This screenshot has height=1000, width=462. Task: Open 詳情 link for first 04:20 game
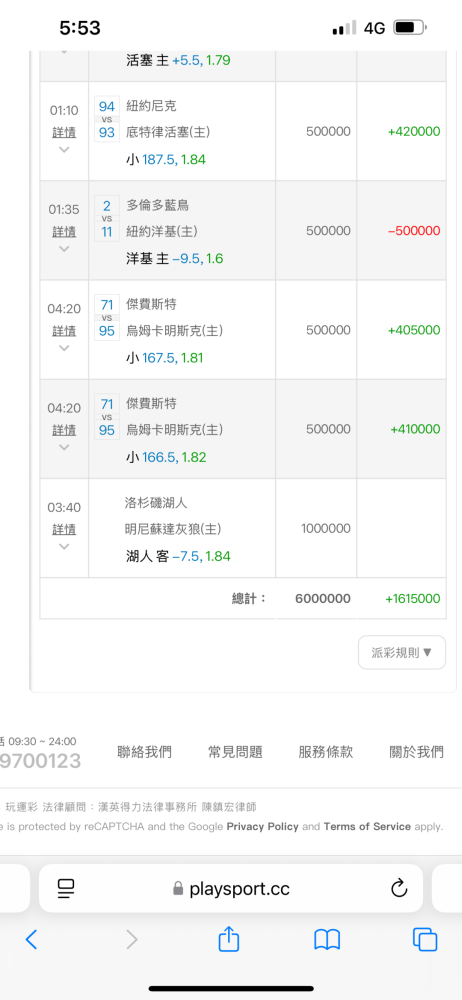pyautogui.click(x=64, y=331)
